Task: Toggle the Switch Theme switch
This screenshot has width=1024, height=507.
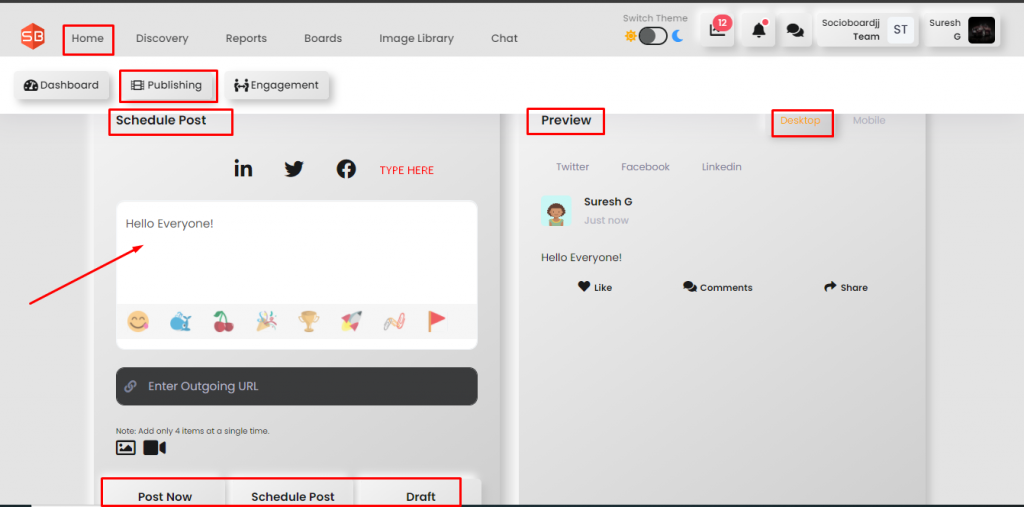Action: point(653,36)
